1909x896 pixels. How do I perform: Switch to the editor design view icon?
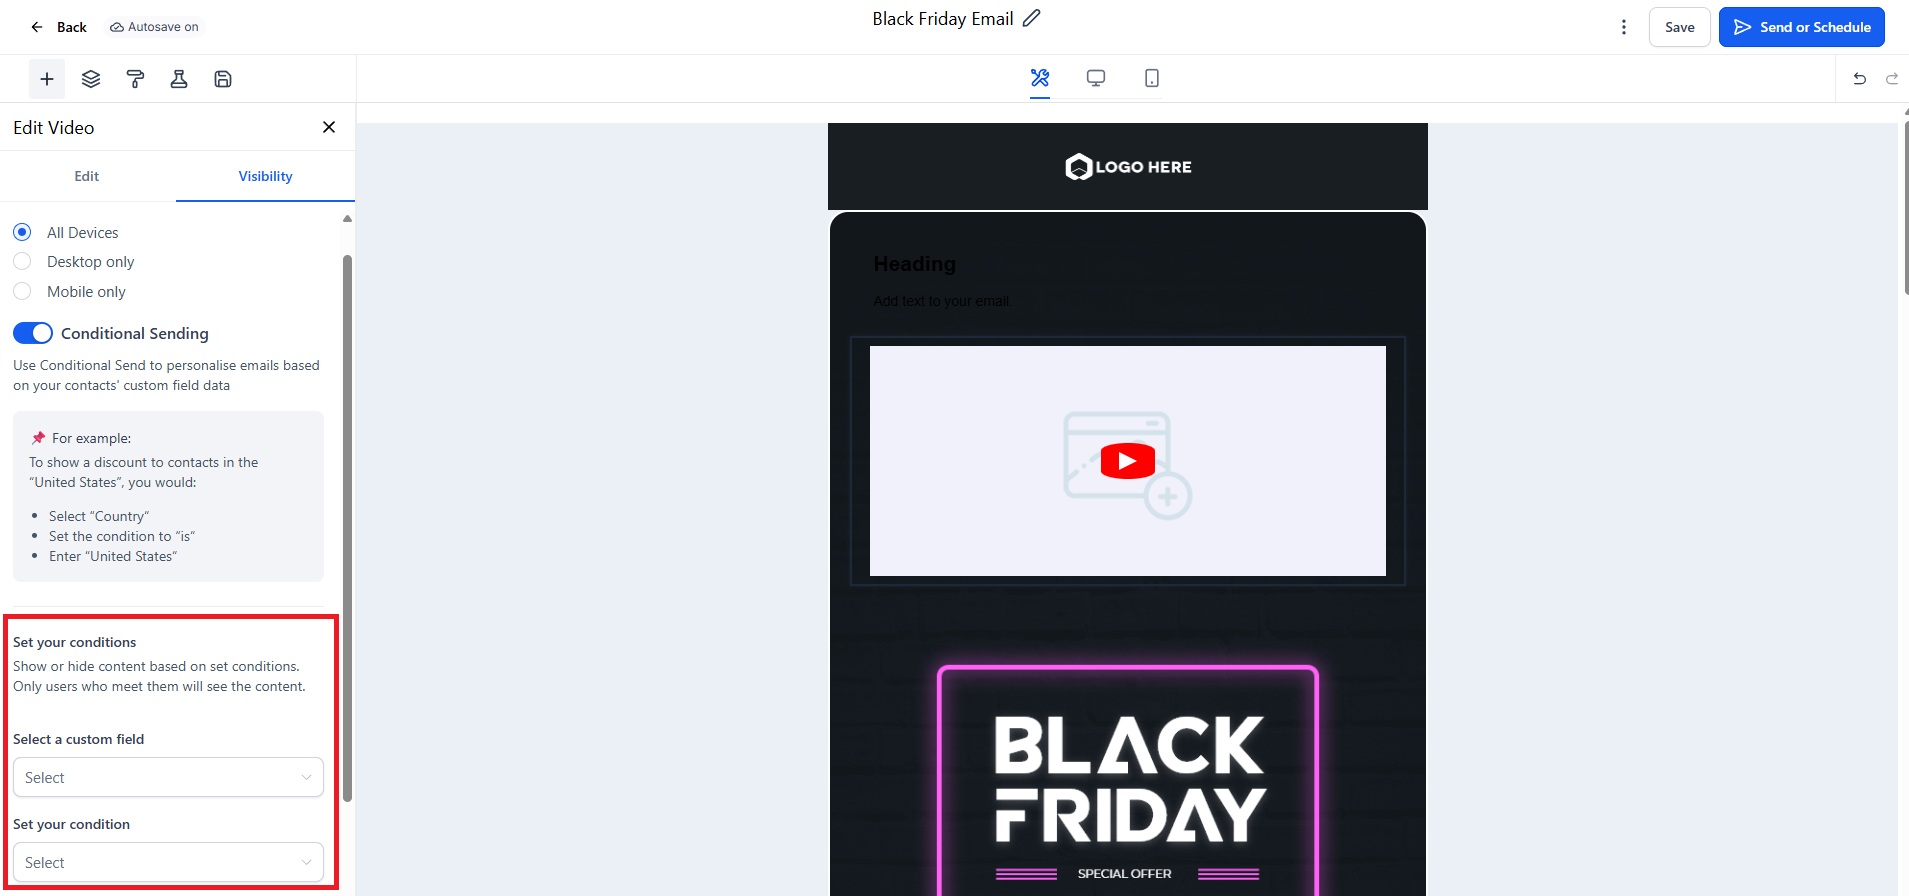1040,78
